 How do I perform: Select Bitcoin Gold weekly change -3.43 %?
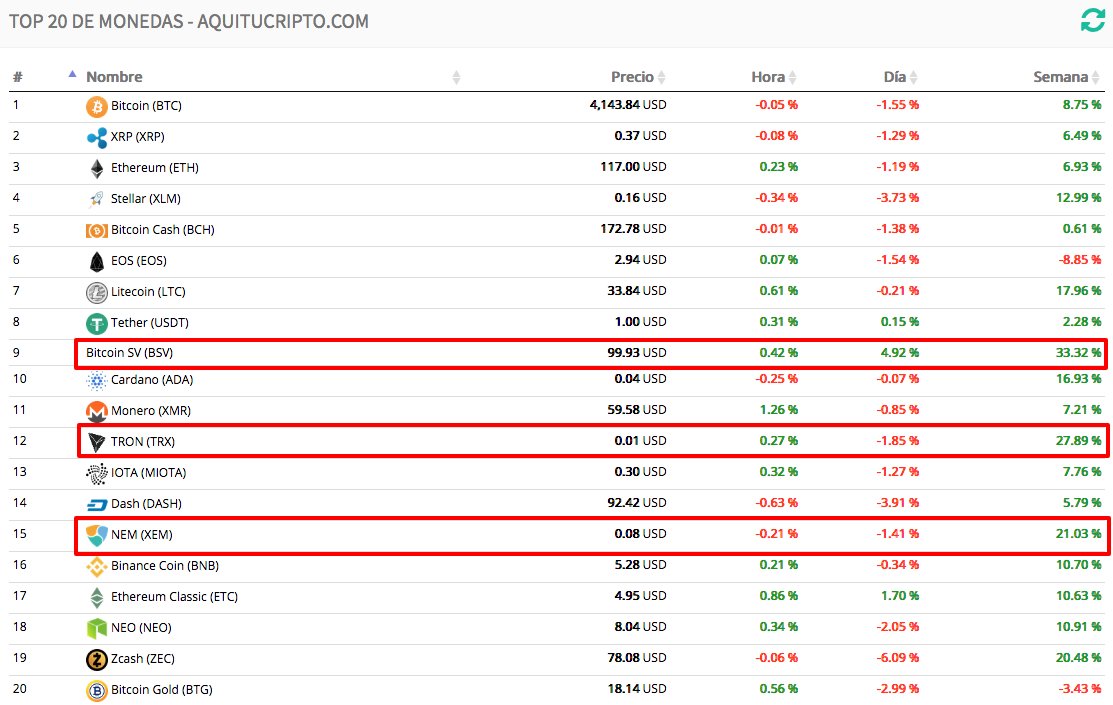tap(1080, 689)
